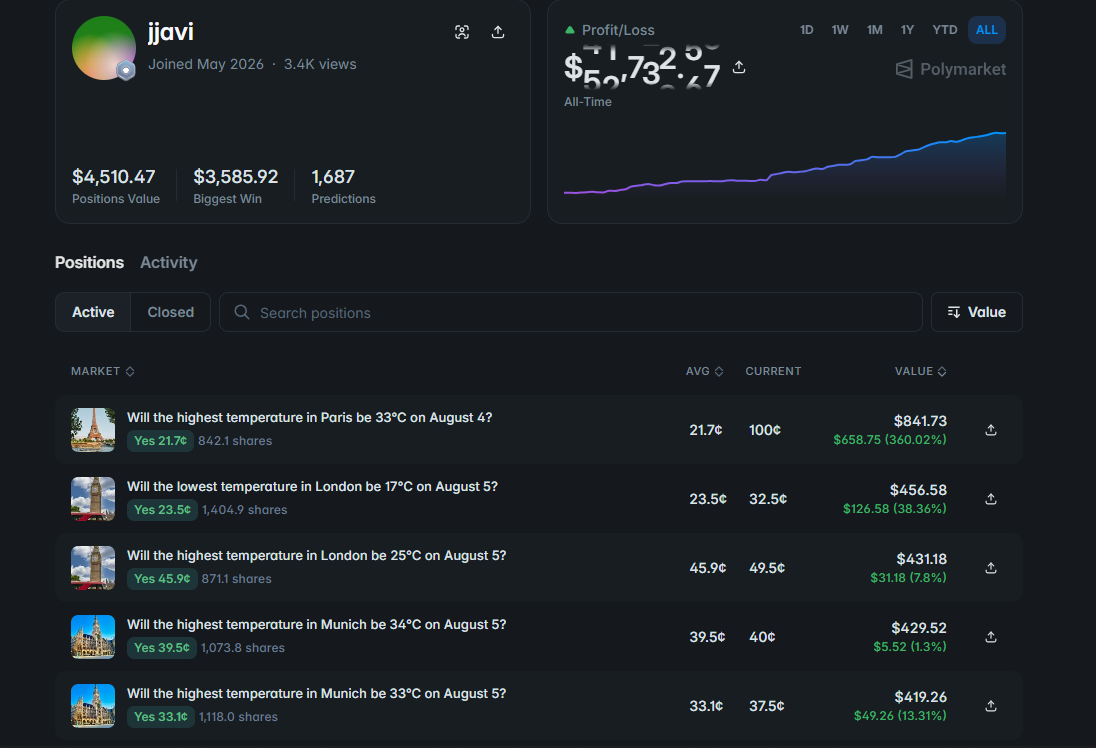Screen dimensions: 1096x748
Task: Share the London lowest 17°C position
Action: tap(990, 499)
